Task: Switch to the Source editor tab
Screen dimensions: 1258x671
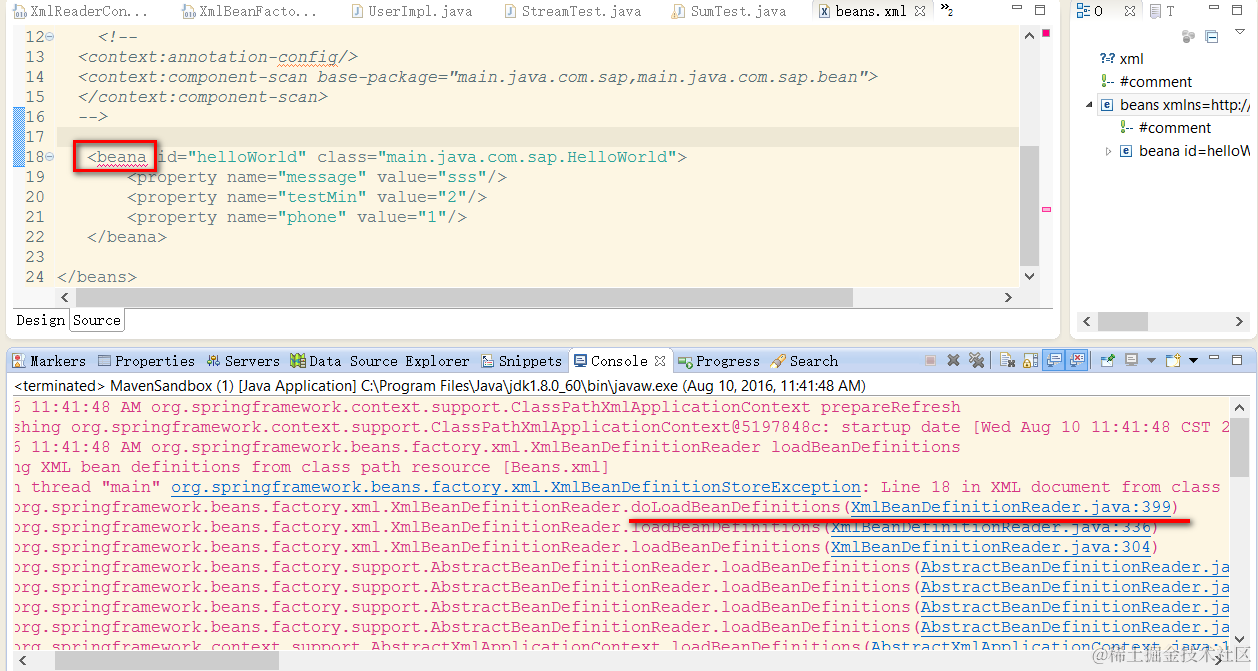Action: 97,320
